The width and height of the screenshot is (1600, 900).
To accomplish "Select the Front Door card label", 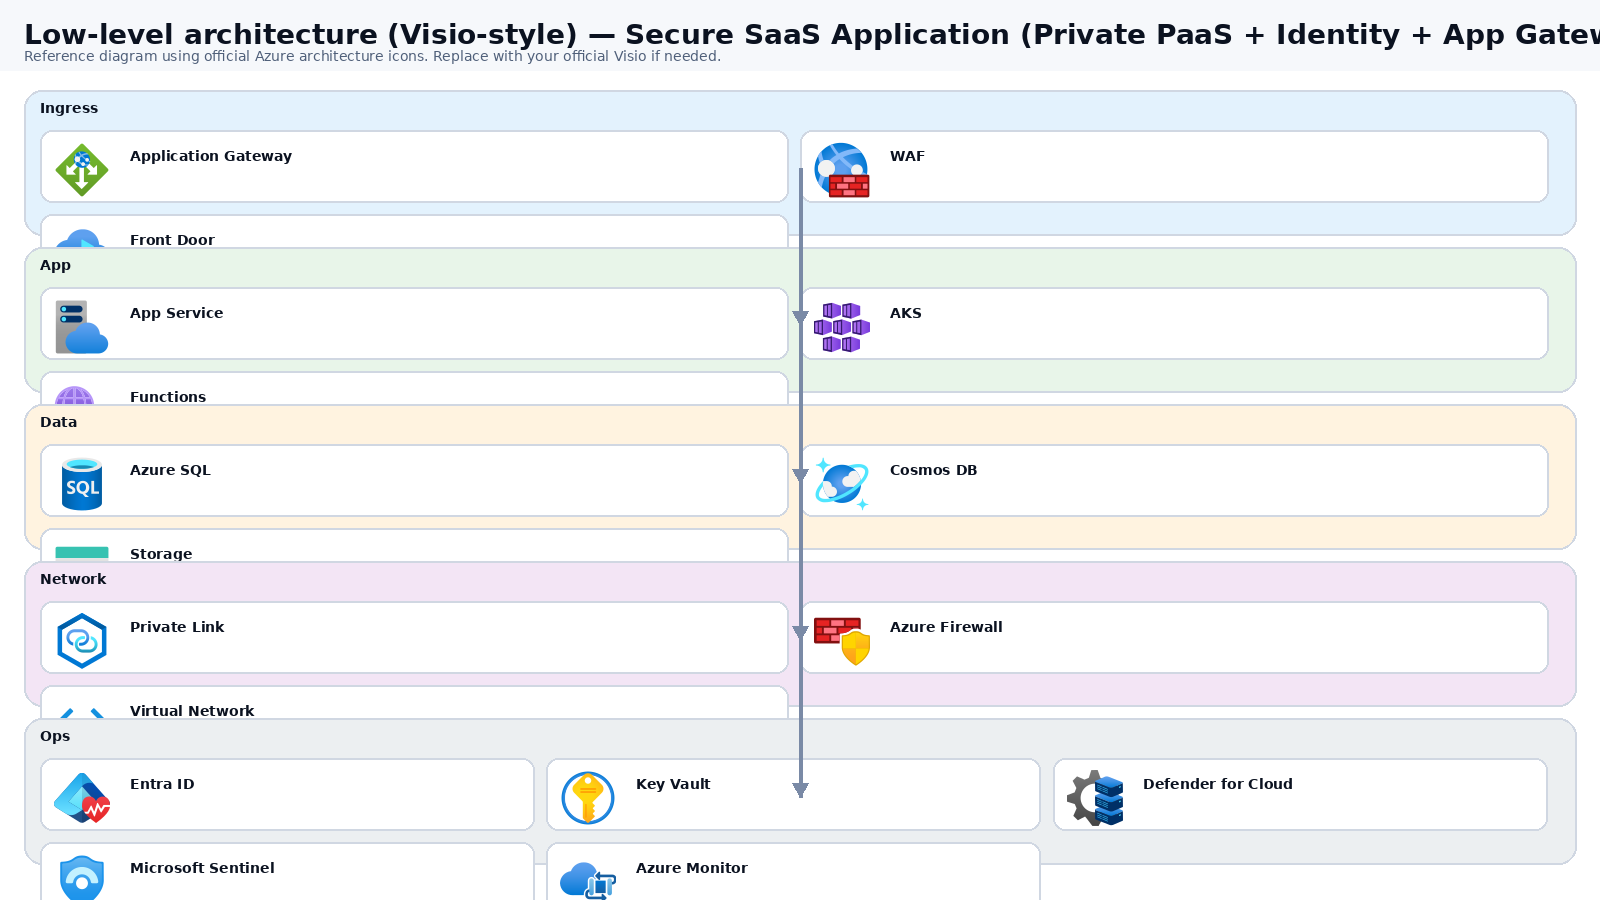I will pyautogui.click(x=172, y=240).
